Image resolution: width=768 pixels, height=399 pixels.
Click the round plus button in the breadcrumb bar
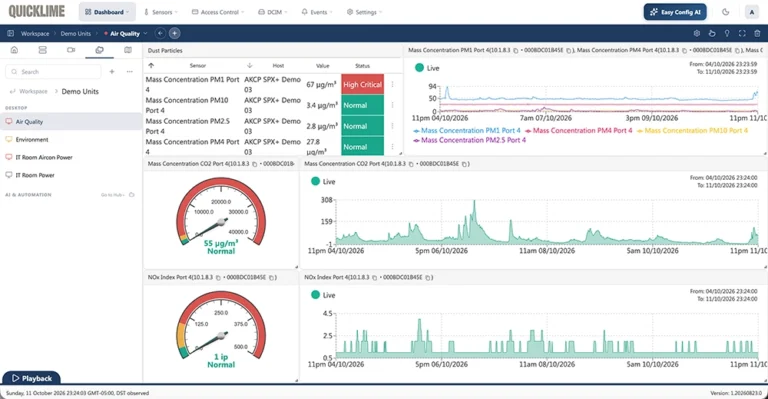(x=174, y=33)
